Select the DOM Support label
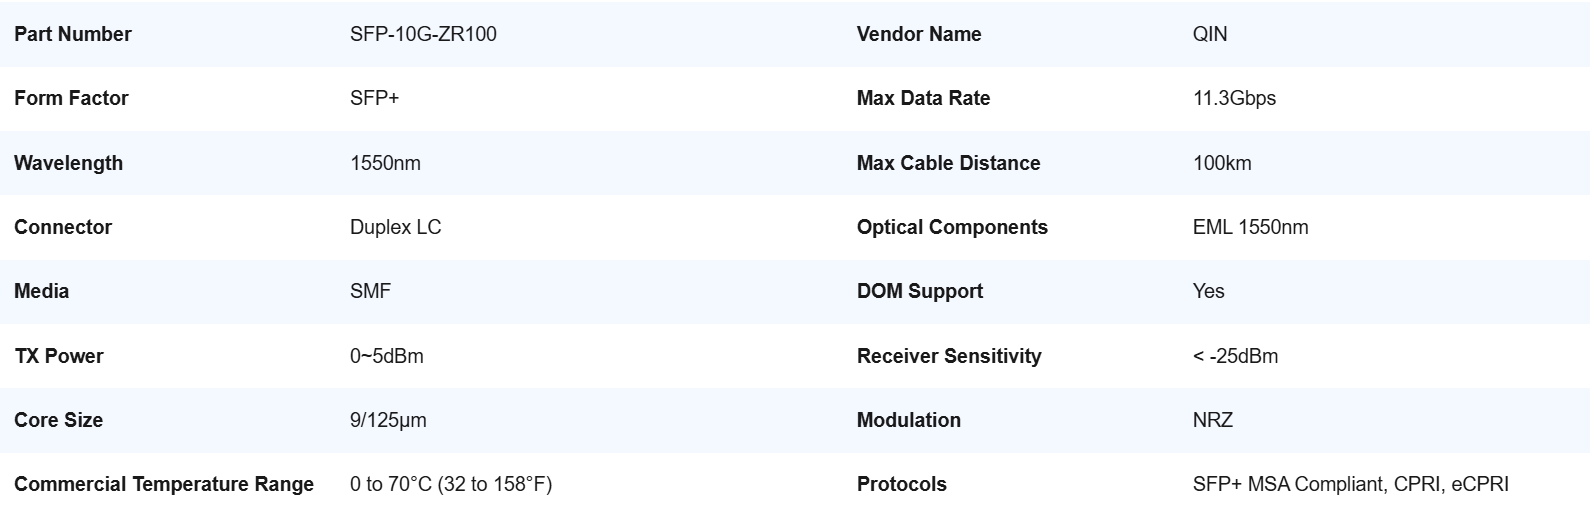The height and width of the screenshot is (519, 1590). click(919, 291)
